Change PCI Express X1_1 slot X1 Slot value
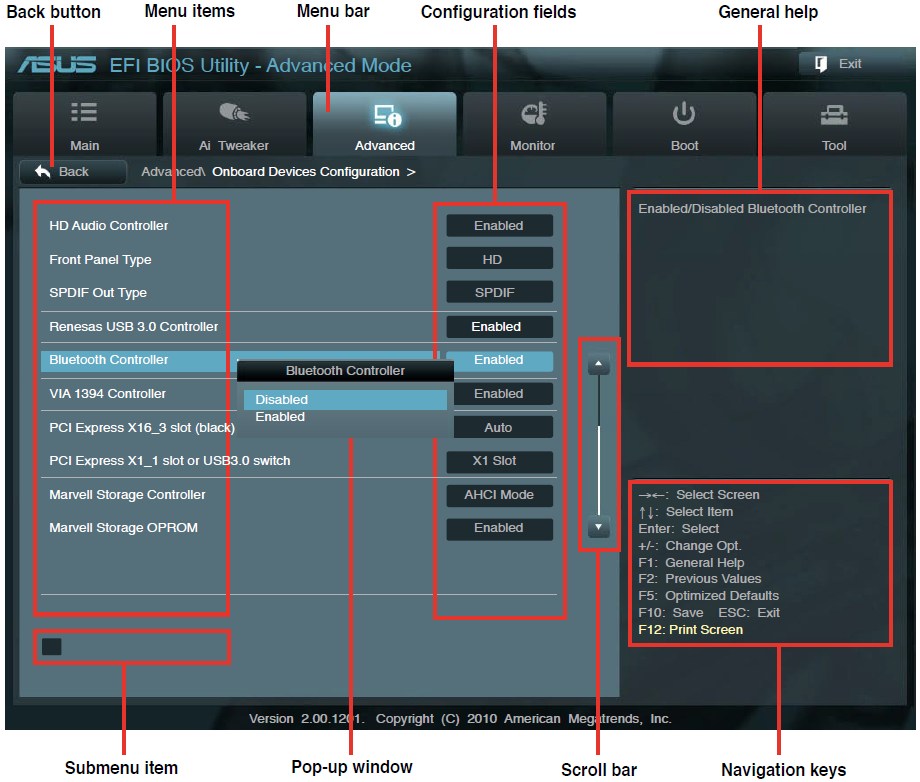Image resolution: width=920 pixels, height=782 pixels. [498, 461]
